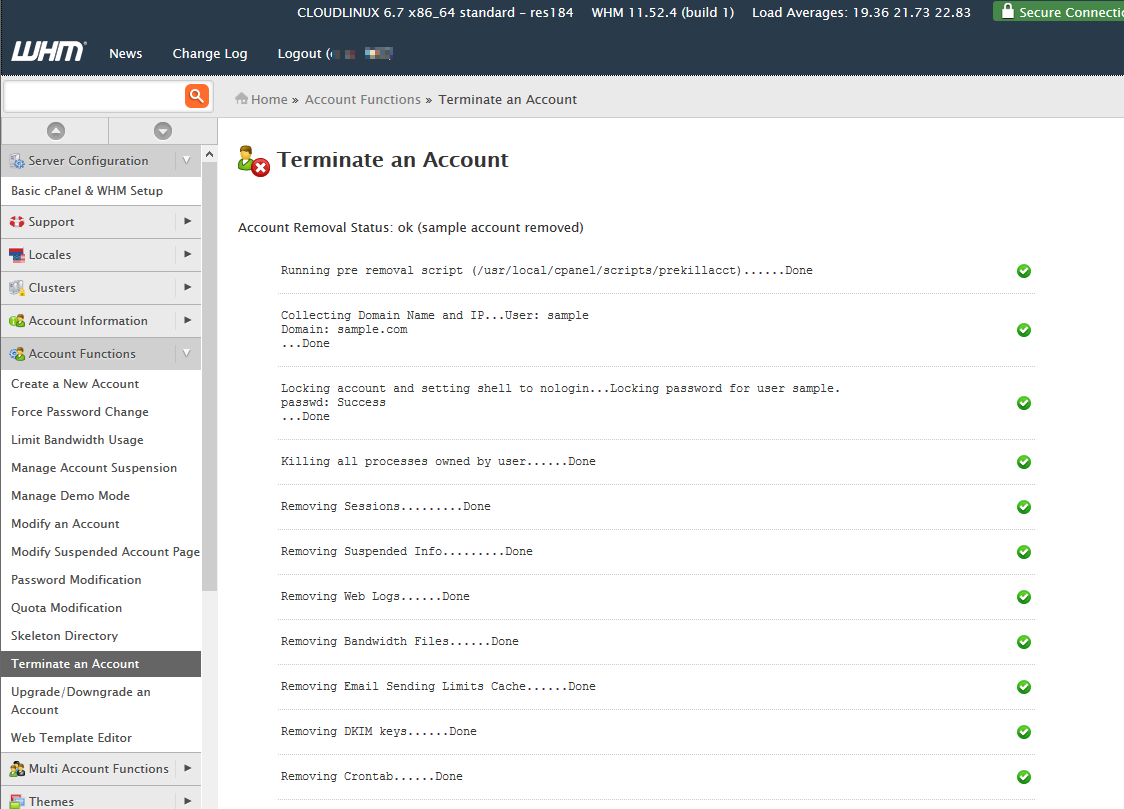
Task: Click the Locales flag icon
Action: click(x=17, y=255)
